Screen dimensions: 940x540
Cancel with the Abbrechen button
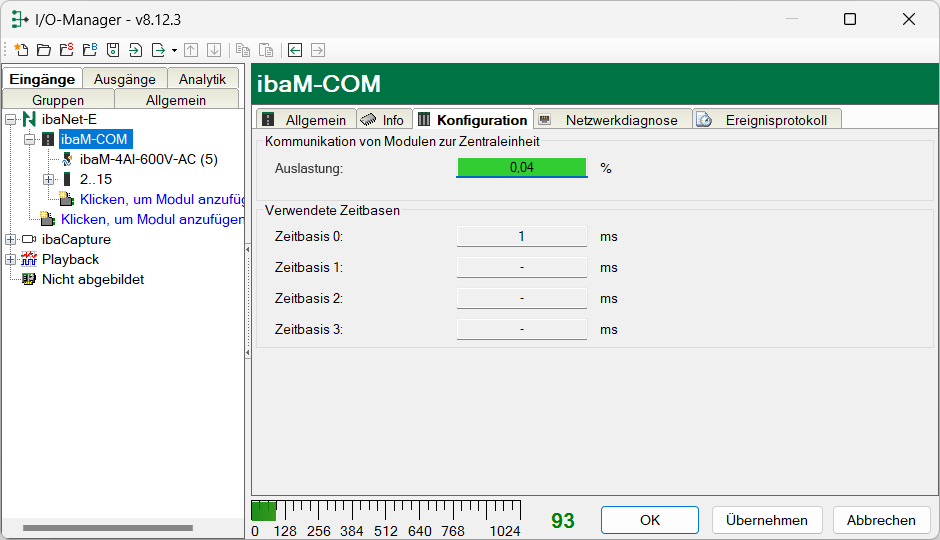(881, 520)
